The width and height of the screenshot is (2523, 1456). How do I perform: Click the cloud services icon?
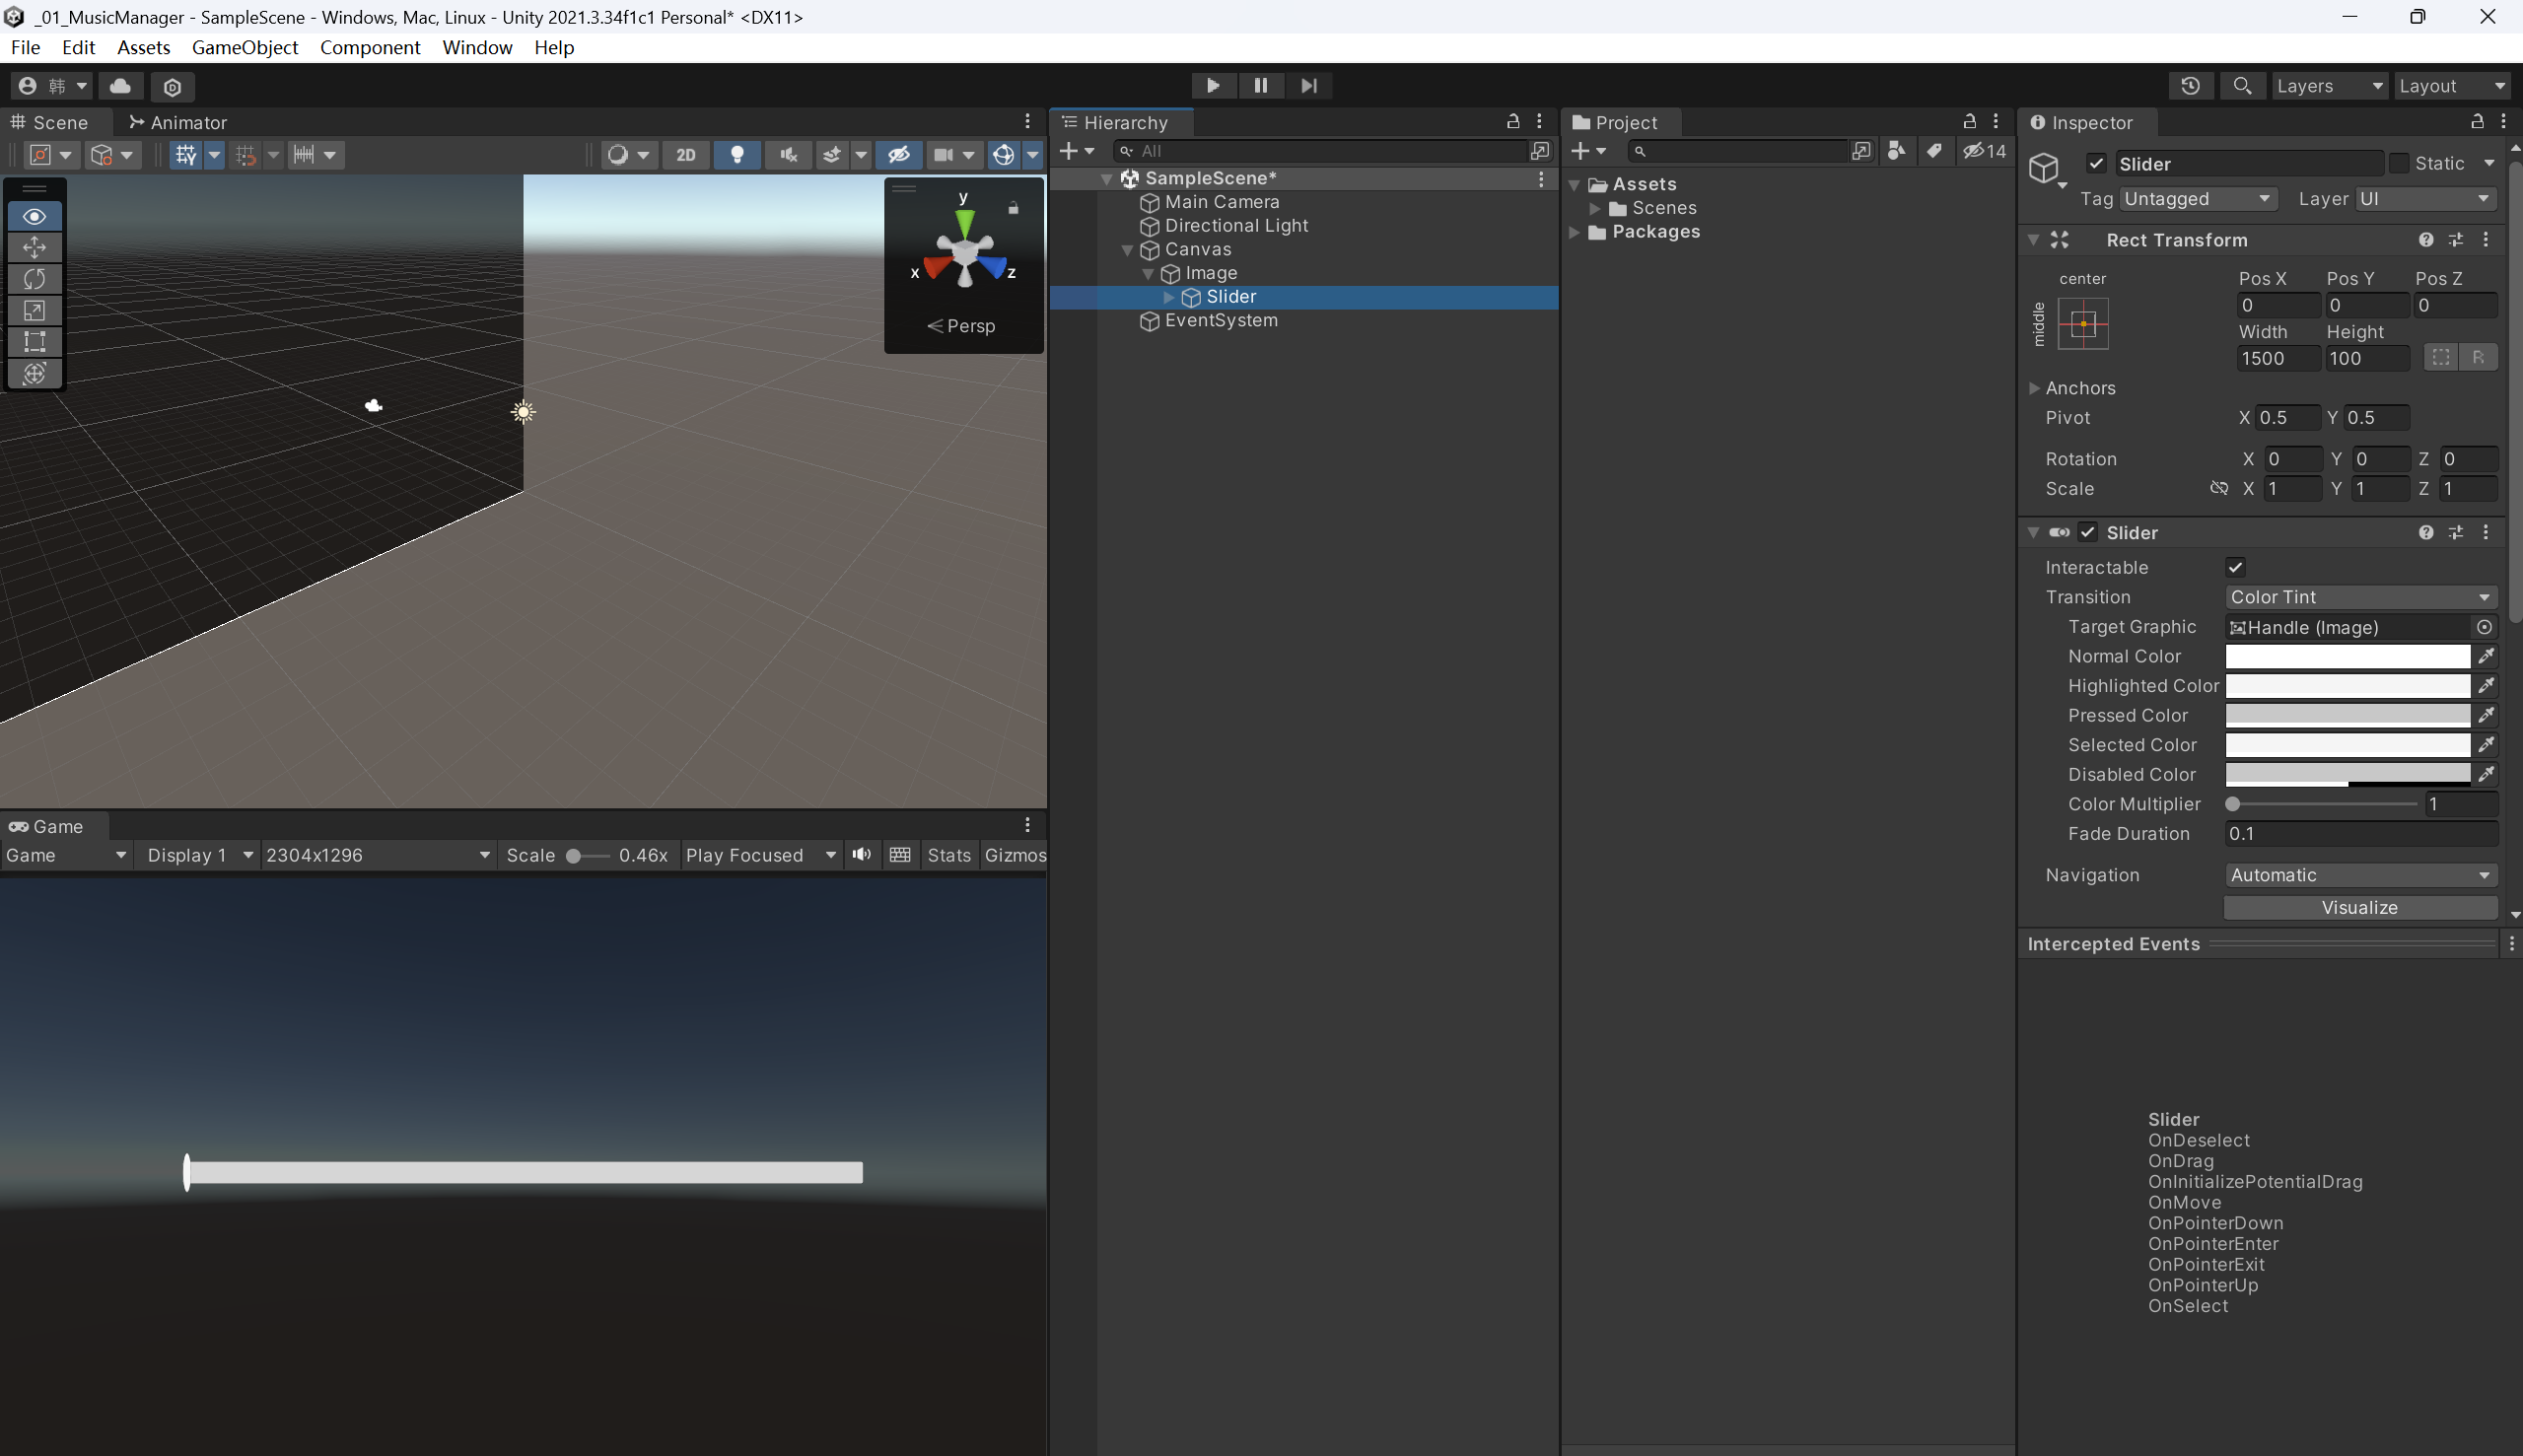120,86
